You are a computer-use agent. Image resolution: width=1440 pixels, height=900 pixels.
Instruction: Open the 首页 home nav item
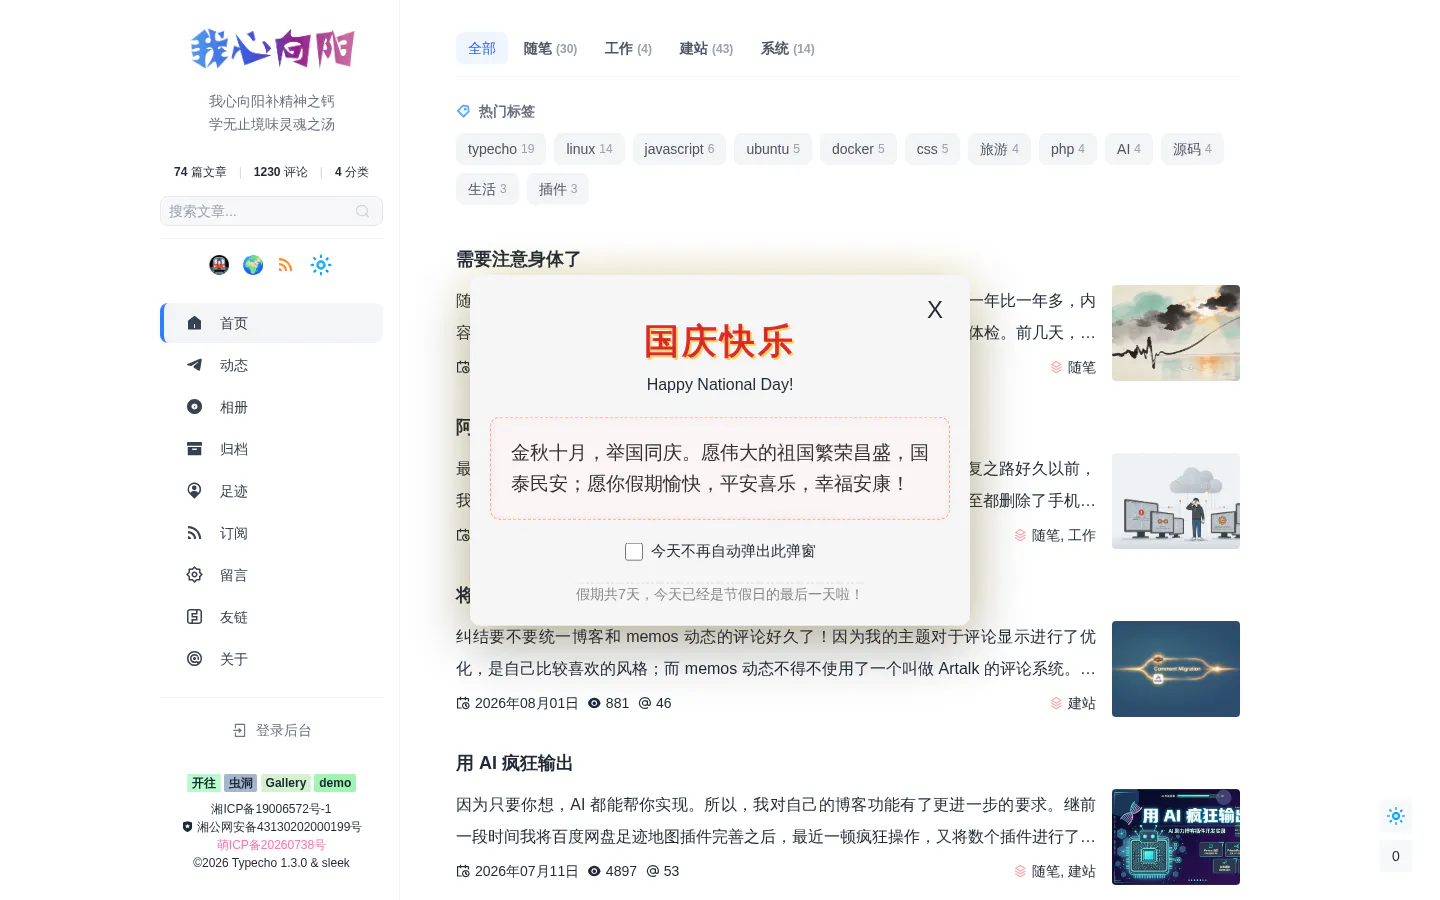(272, 323)
